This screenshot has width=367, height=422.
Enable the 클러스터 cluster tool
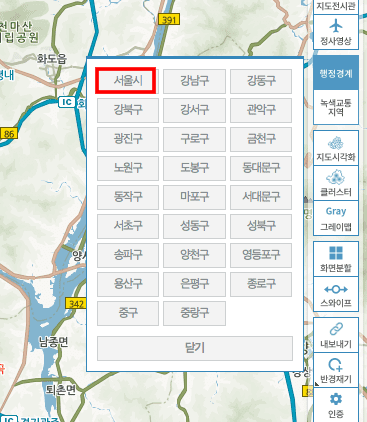pyautogui.click(x=336, y=183)
